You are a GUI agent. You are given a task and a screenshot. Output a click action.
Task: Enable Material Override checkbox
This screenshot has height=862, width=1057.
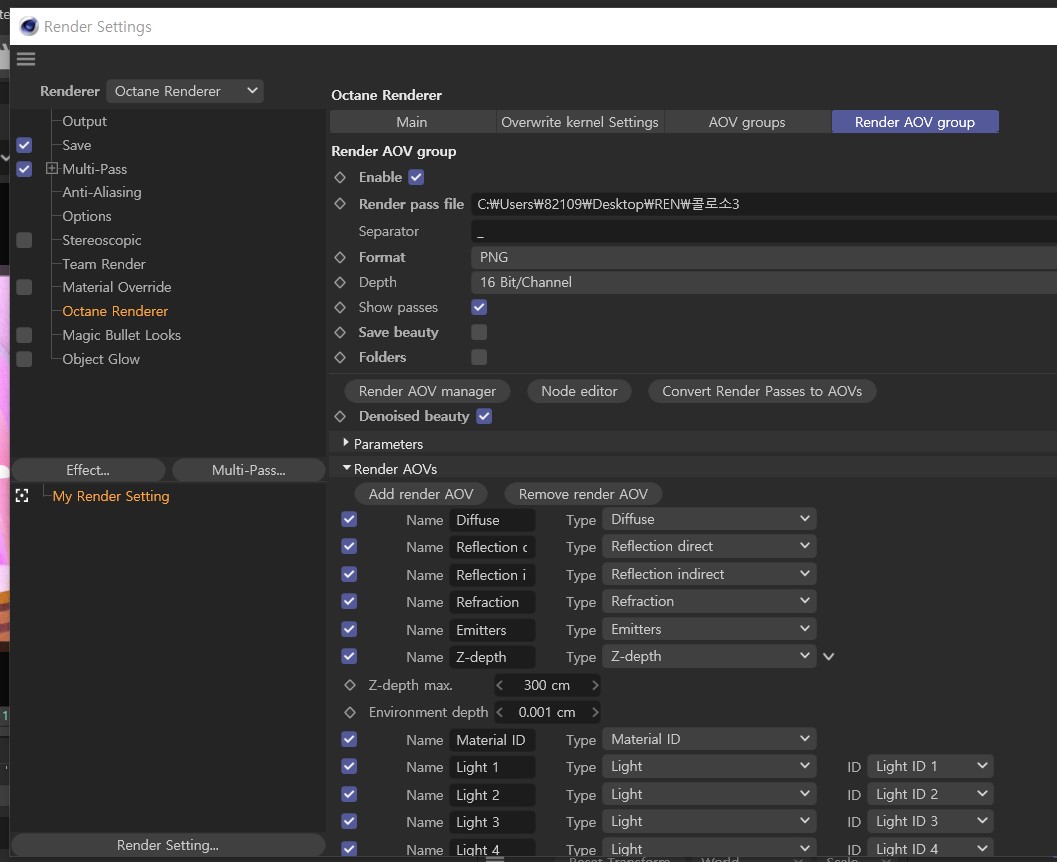tap(24, 287)
